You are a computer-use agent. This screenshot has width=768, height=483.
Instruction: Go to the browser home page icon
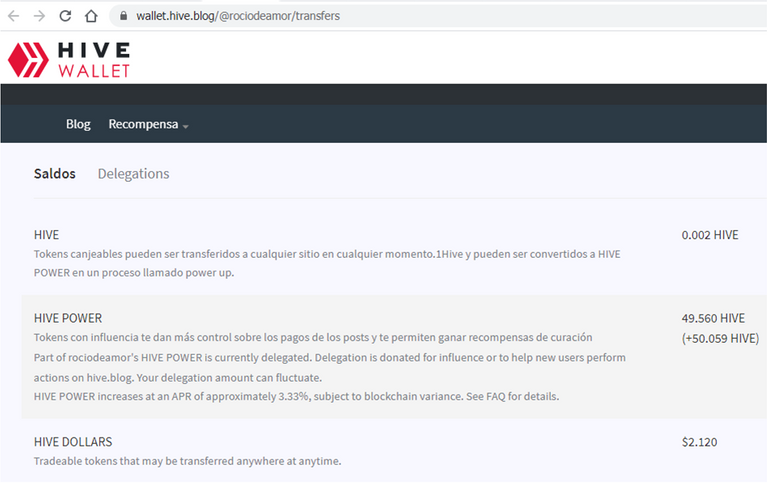91,16
